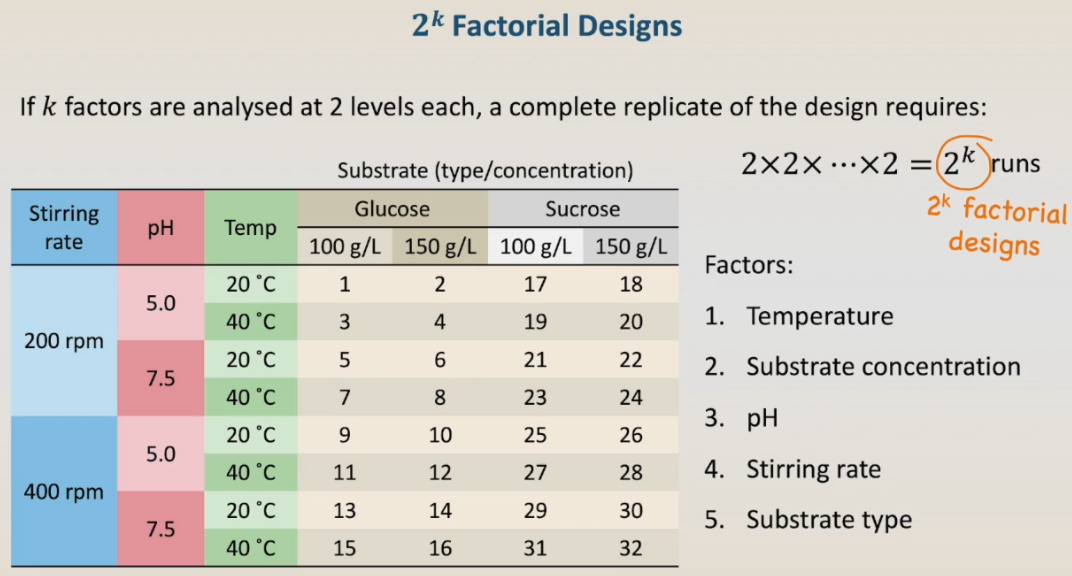Viewport: 1072px width, 576px height.
Task: Click run number 1 cell
Action: tap(345, 284)
